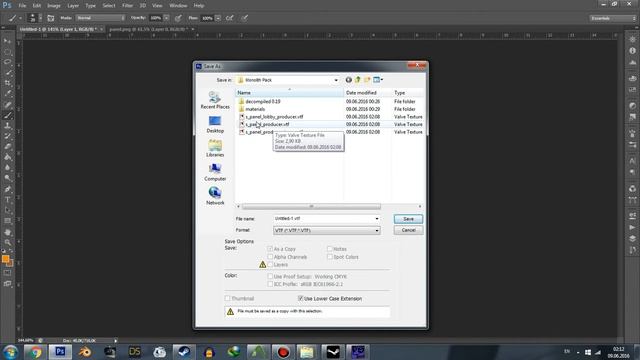
Task: Toggle the Layers checkbox
Action: (270, 264)
